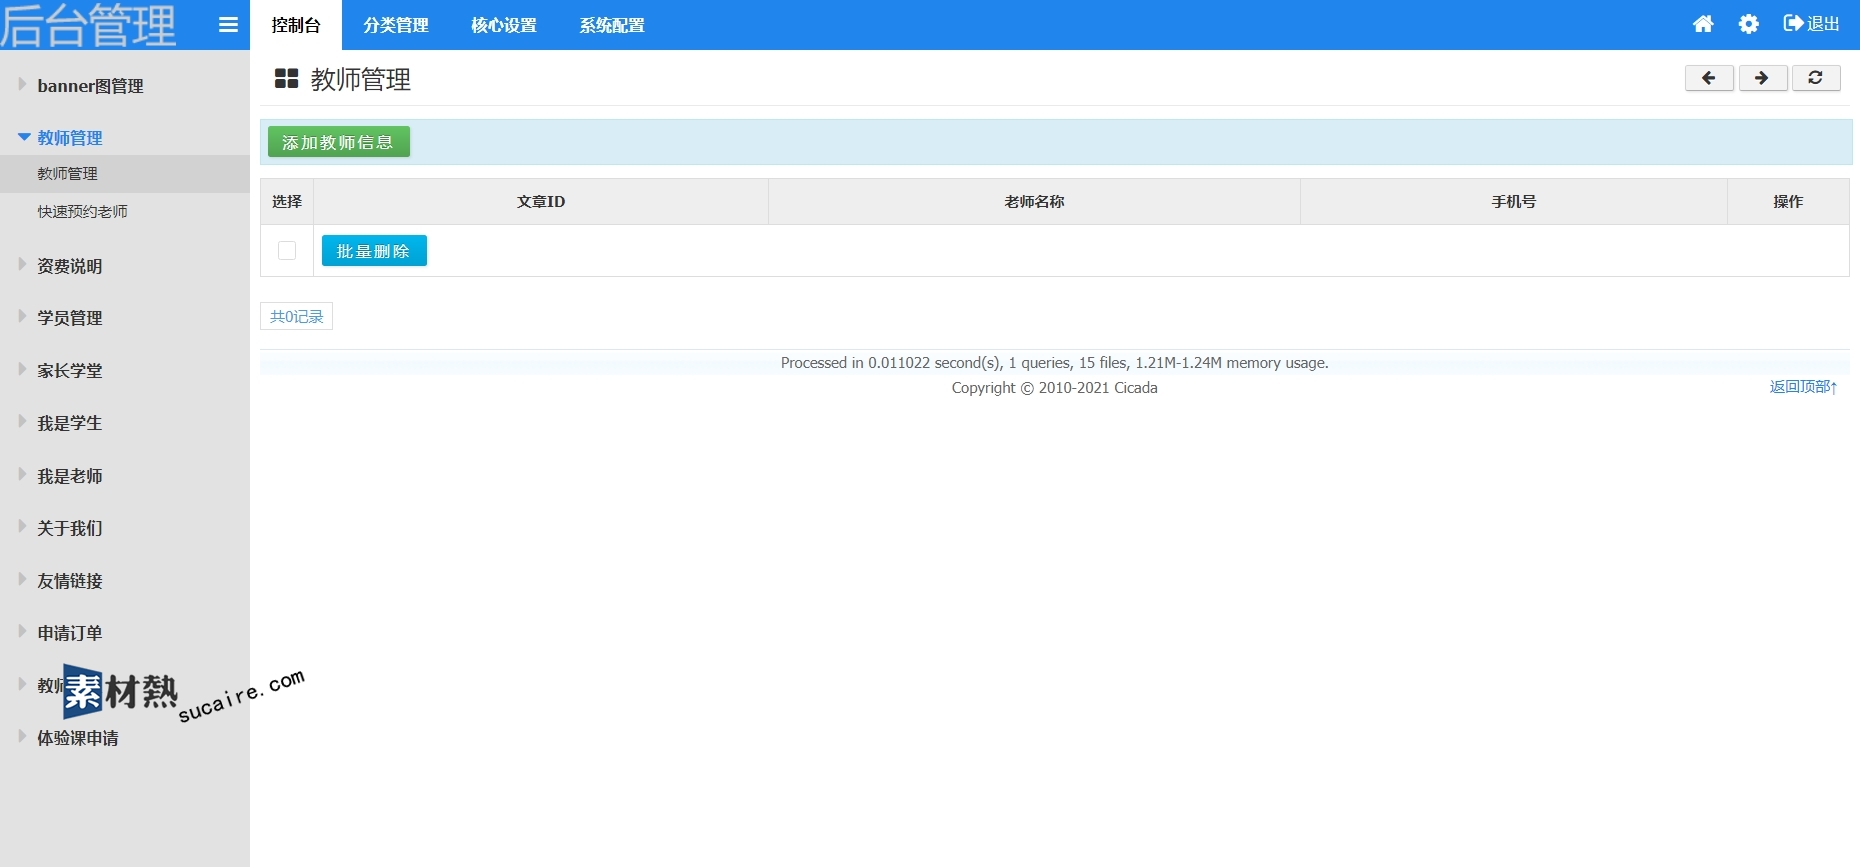
Task: Open the 分类管理 tab
Action: tap(396, 25)
